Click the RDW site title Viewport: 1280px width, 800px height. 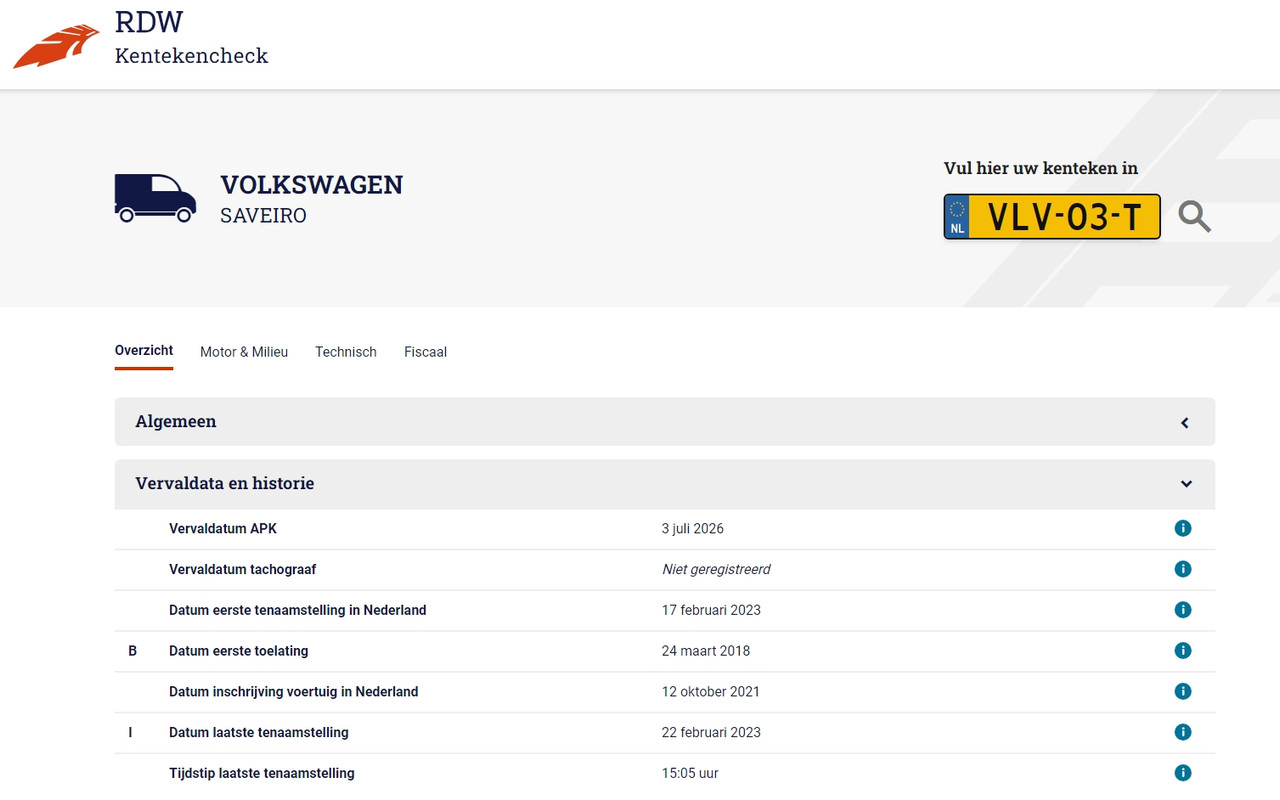149,22
